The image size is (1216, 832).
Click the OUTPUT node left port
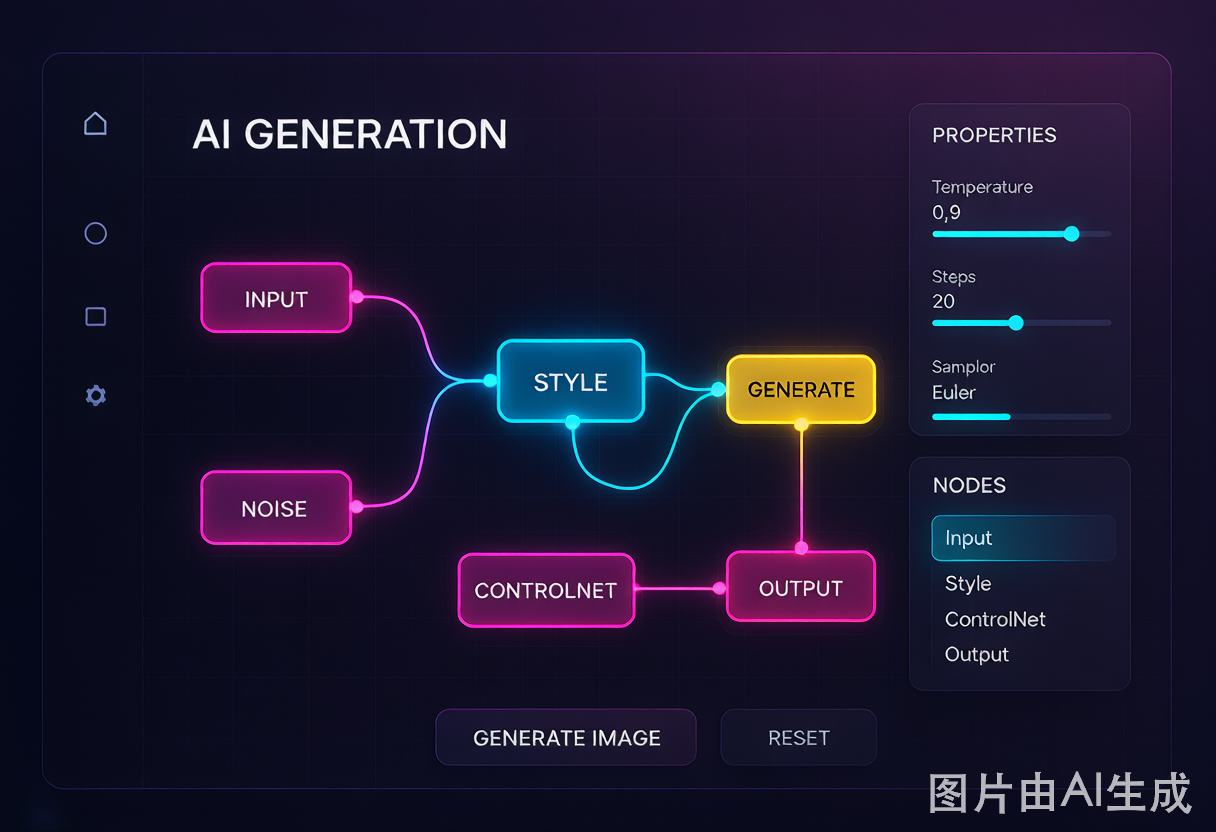point(719,588)
